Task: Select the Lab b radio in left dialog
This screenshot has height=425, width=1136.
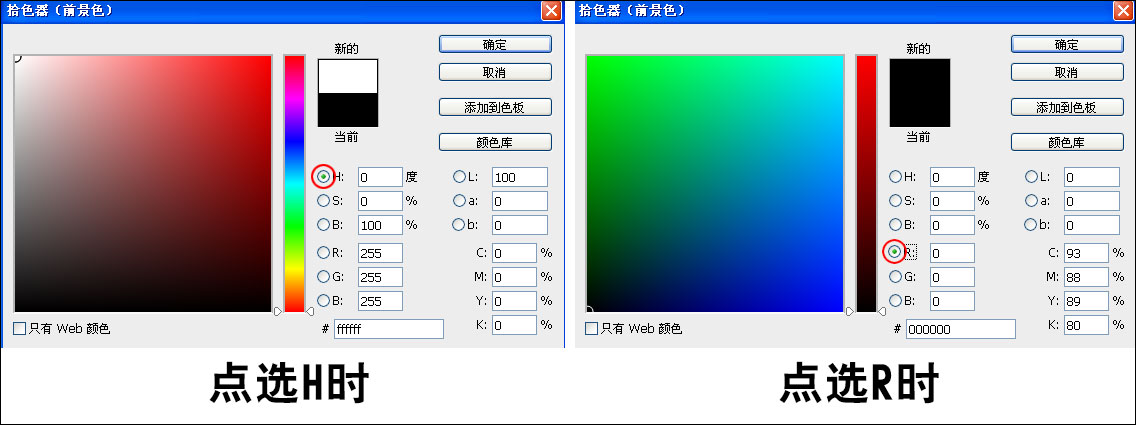Action: [x=459, y=224]
